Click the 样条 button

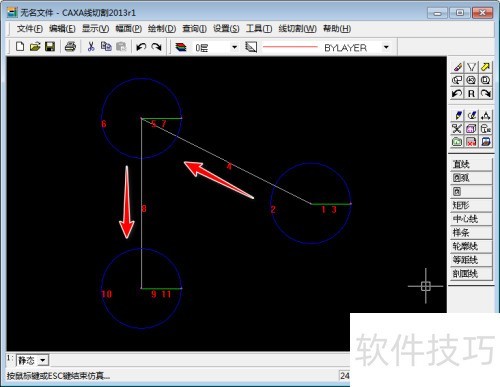tap(471, 233)
